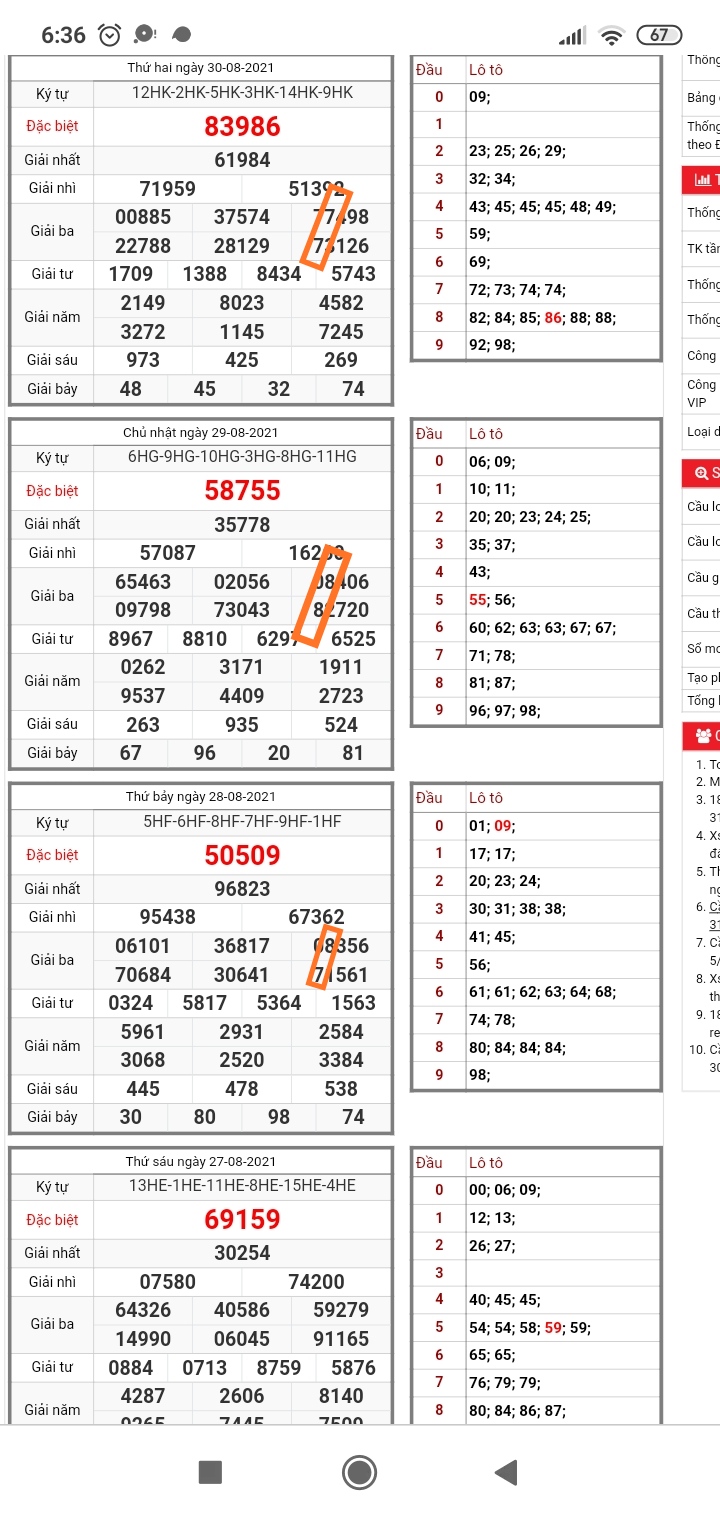Select the header "Chủ nhật ngày 29-08-2021"

[201, 433]
